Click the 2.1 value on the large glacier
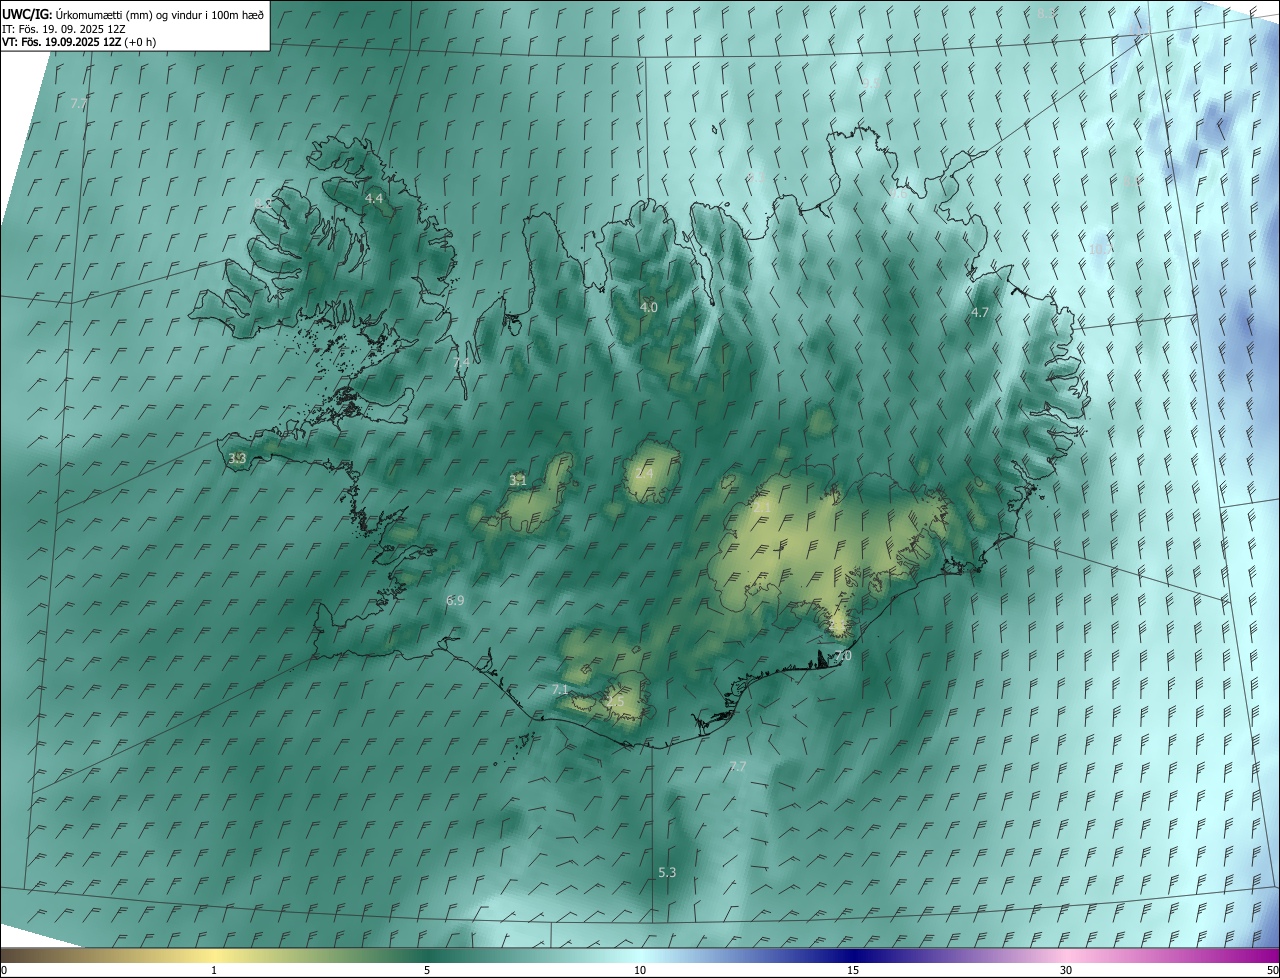The image size is (1280, 978). (x=762, y=507)
